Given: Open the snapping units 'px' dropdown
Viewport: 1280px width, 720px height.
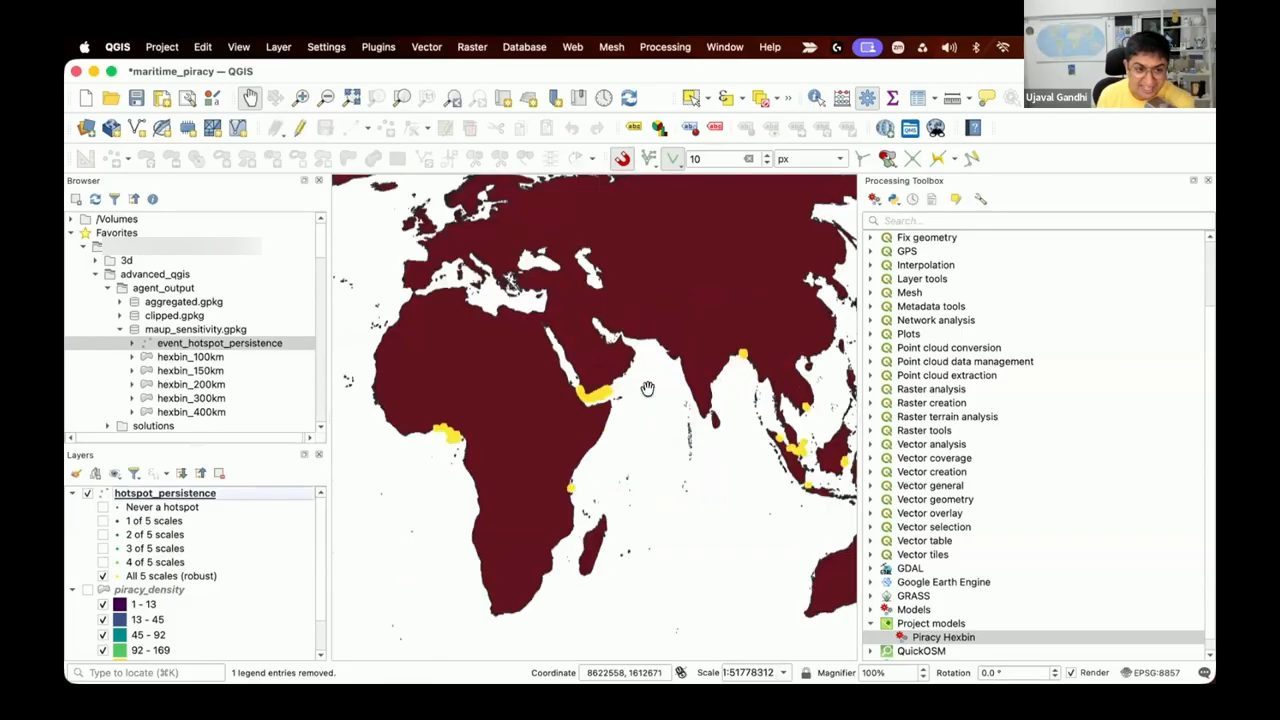Looking at the screenshot, I should click(812, 159).
